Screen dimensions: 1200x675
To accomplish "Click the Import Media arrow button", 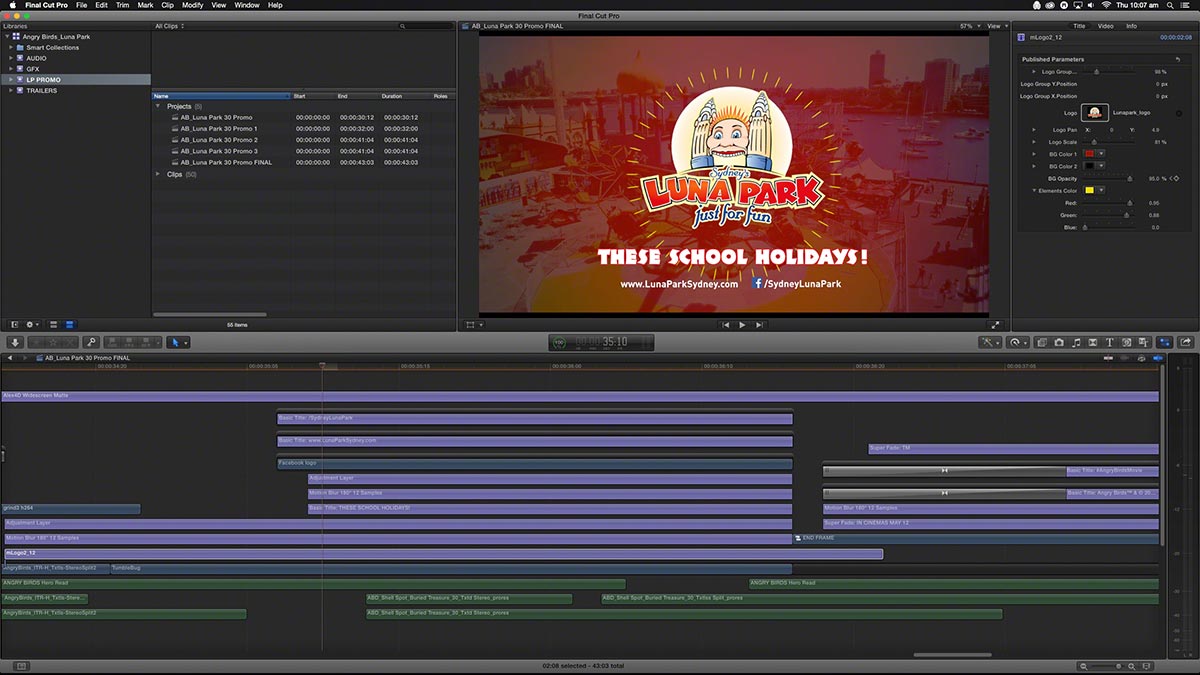I will [x=16, y=342].
